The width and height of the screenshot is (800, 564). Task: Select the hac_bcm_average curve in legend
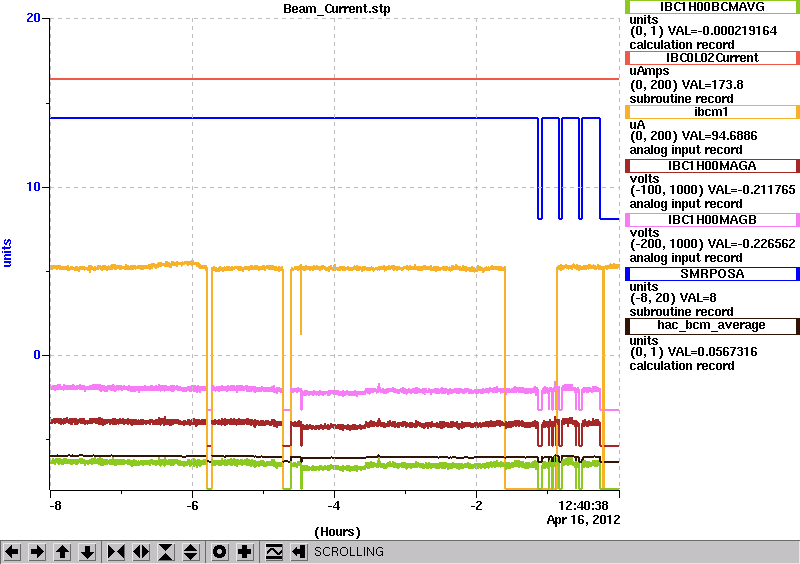pyautogui.click(x=712, y=326)
